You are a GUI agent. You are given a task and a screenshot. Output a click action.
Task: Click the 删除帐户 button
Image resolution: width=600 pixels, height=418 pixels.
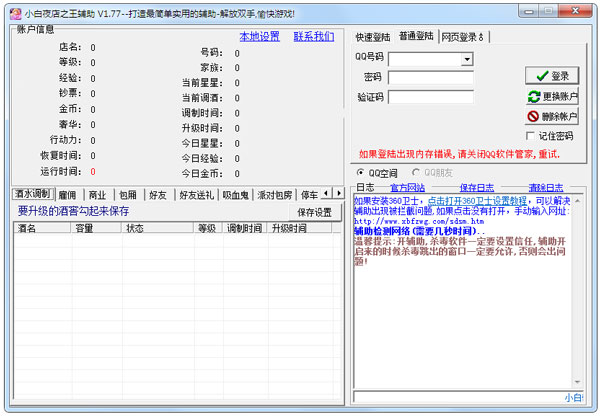pos(552,116)
